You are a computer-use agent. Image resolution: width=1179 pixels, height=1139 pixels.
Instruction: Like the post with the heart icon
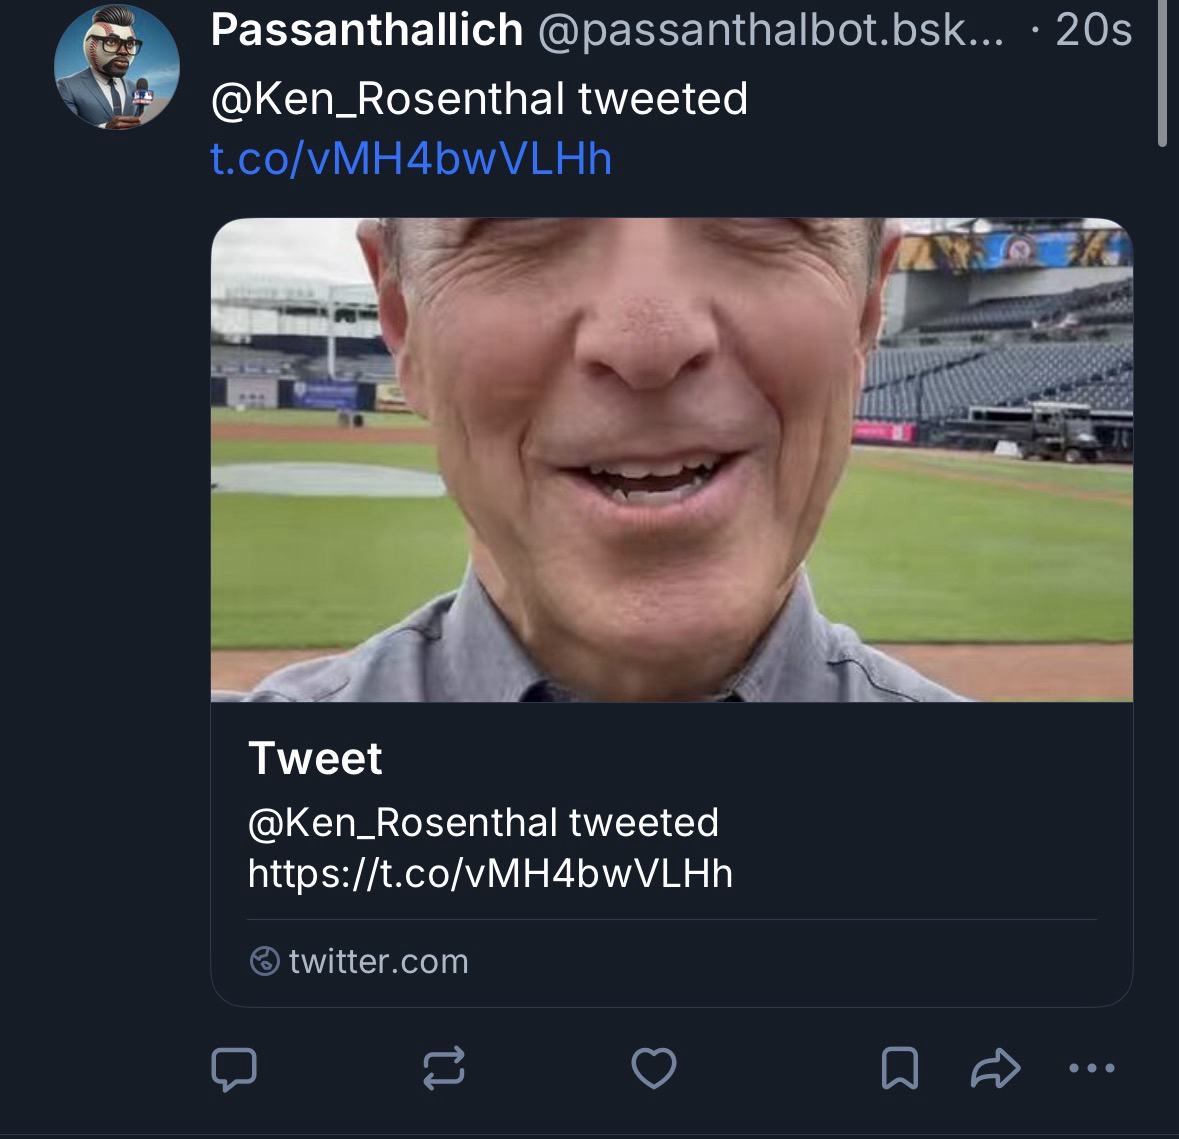pos(655,1068)
